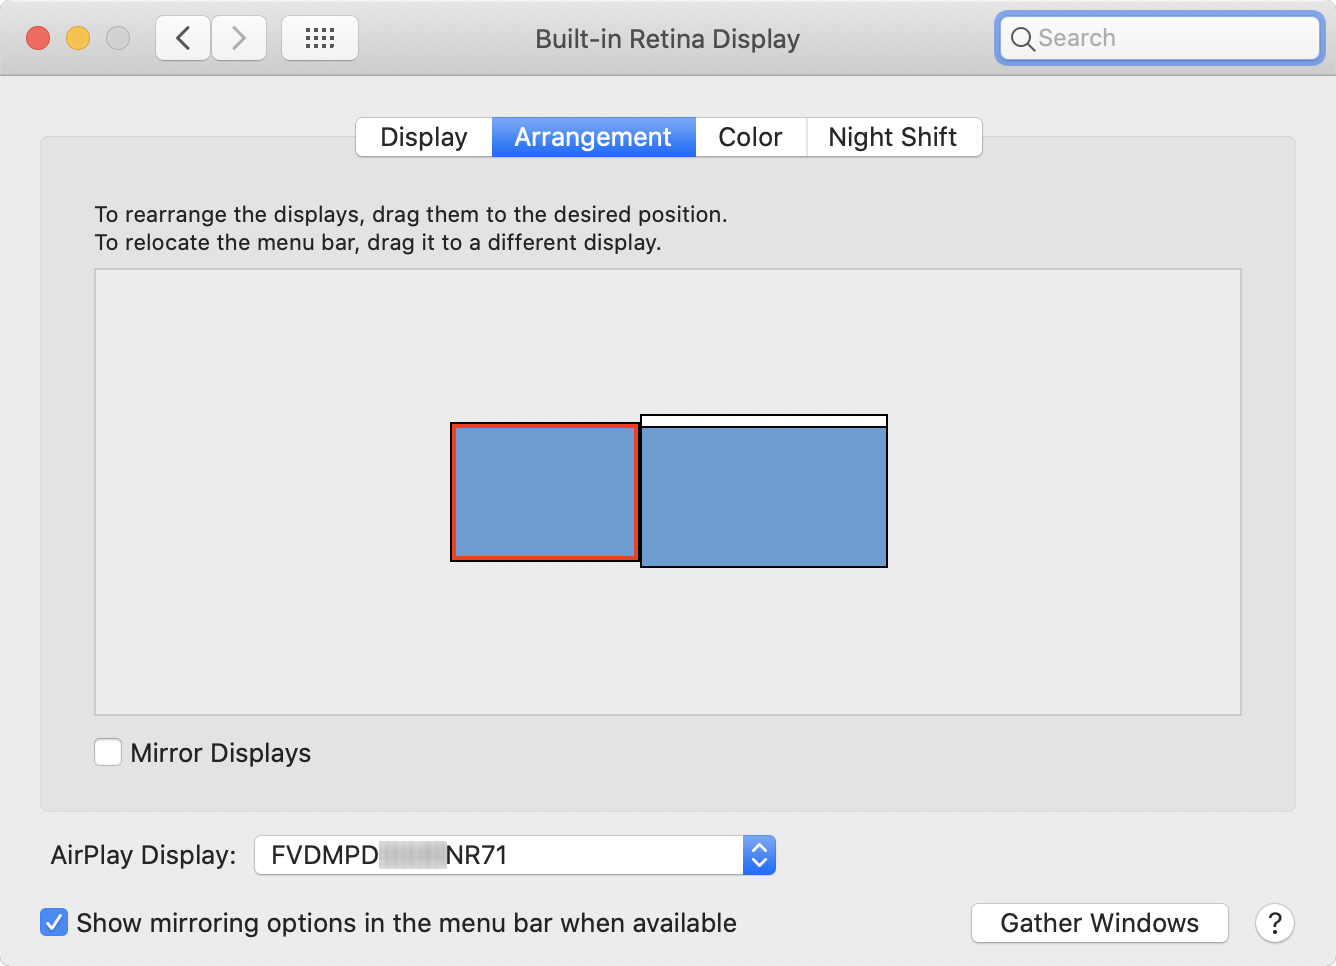Screen dimensions: 1336x966
Task: Click the blue chevrons on the AirPlay selector
Action: point(759,855)
